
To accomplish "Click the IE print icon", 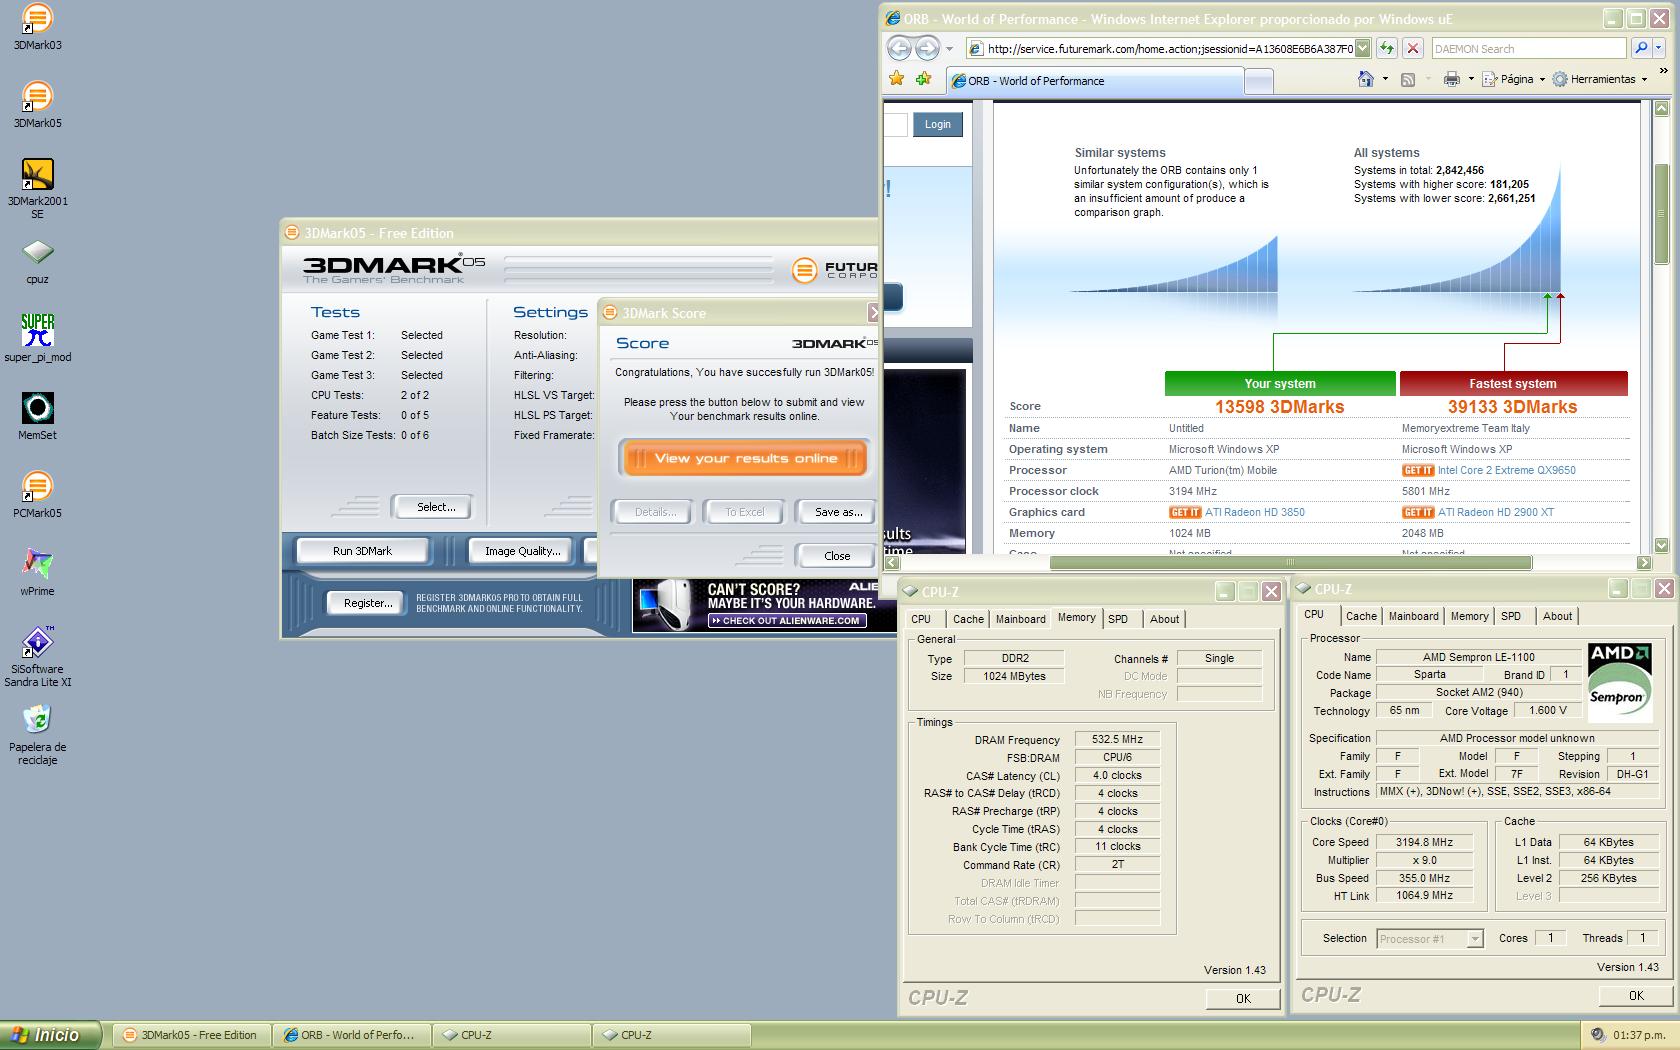I will click(1451, 79).
